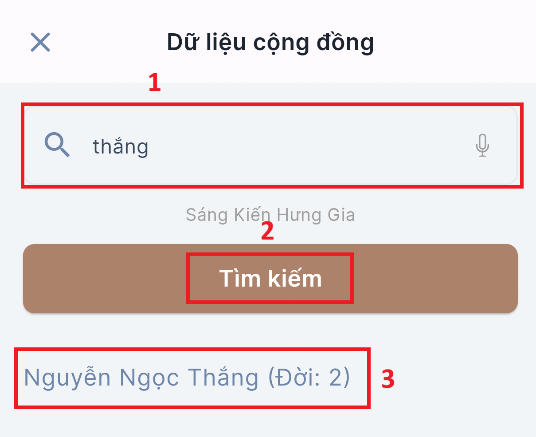Image resolution: width=536 pixels, height=437 pixels.
Task: Click the red annotation number 1
Action: coord(154,82)
